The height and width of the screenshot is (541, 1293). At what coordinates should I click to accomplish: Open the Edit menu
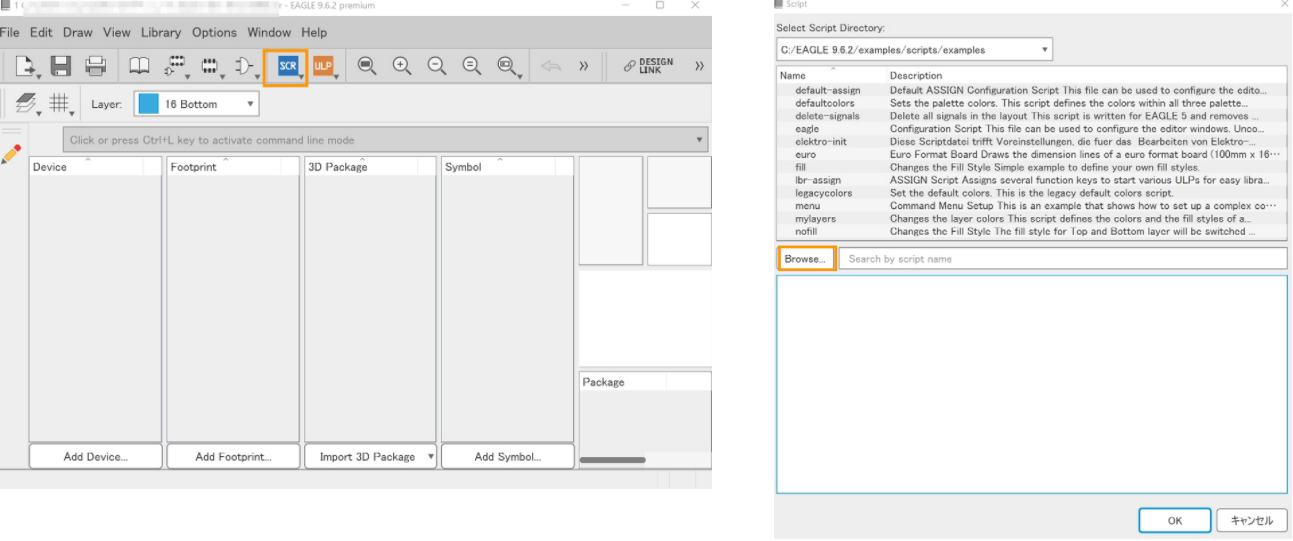[x=41, y=32]
